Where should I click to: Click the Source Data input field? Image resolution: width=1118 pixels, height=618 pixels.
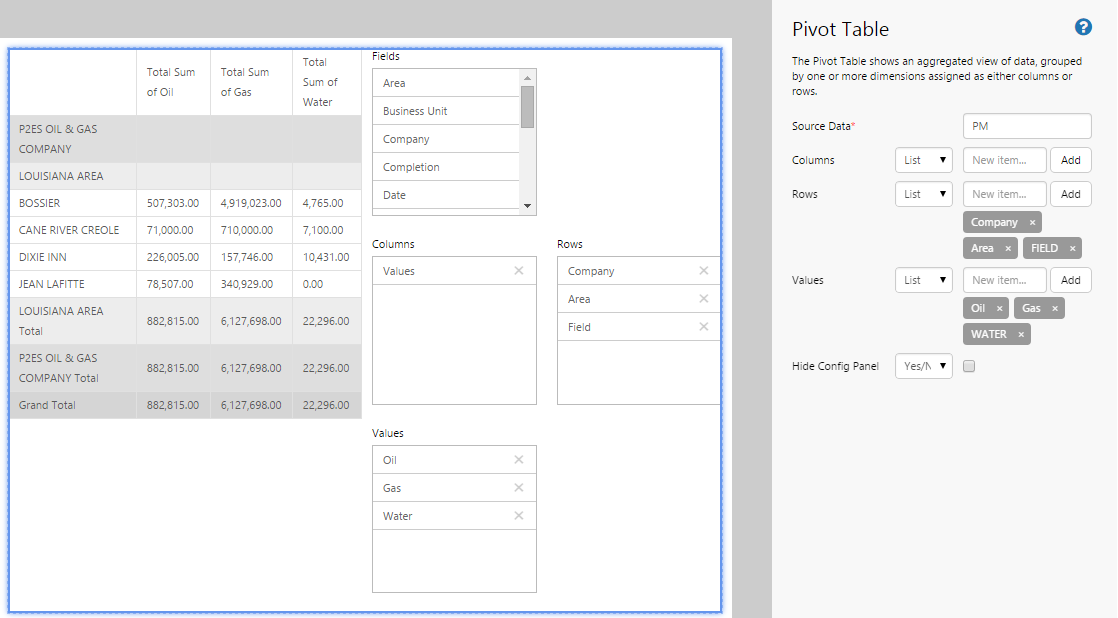click(x=1026, y=126)
